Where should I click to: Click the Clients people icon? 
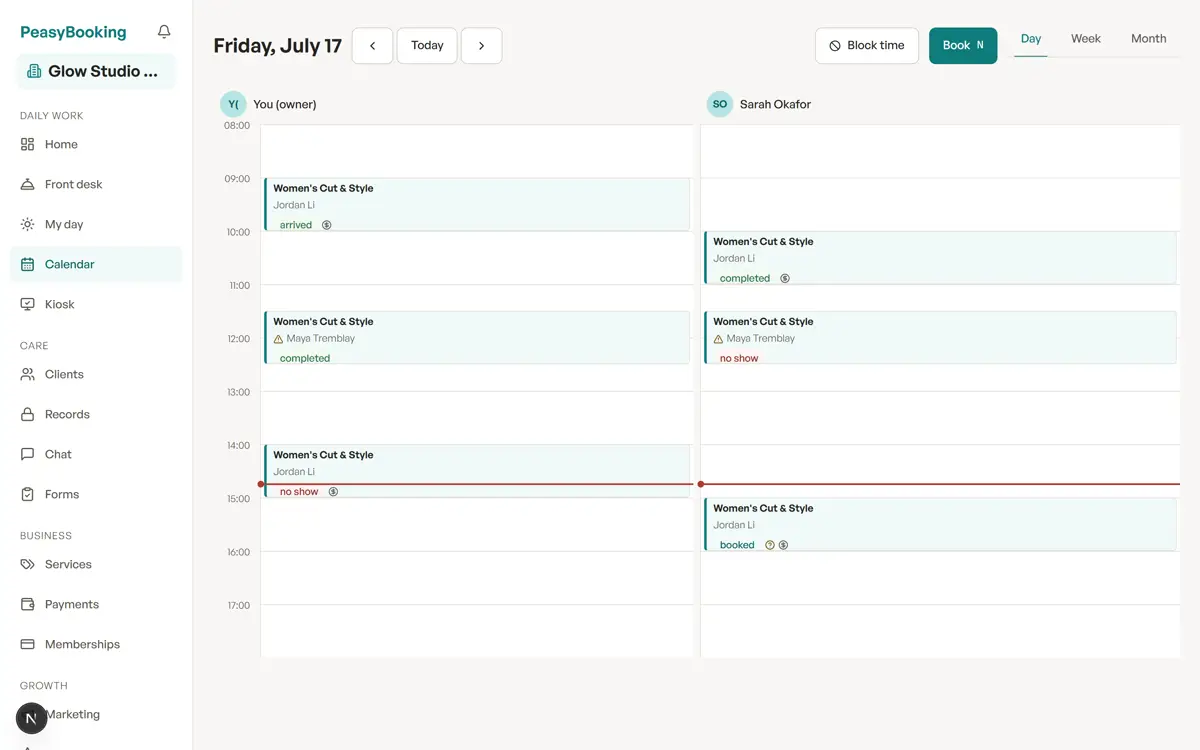tap(28, 374)
